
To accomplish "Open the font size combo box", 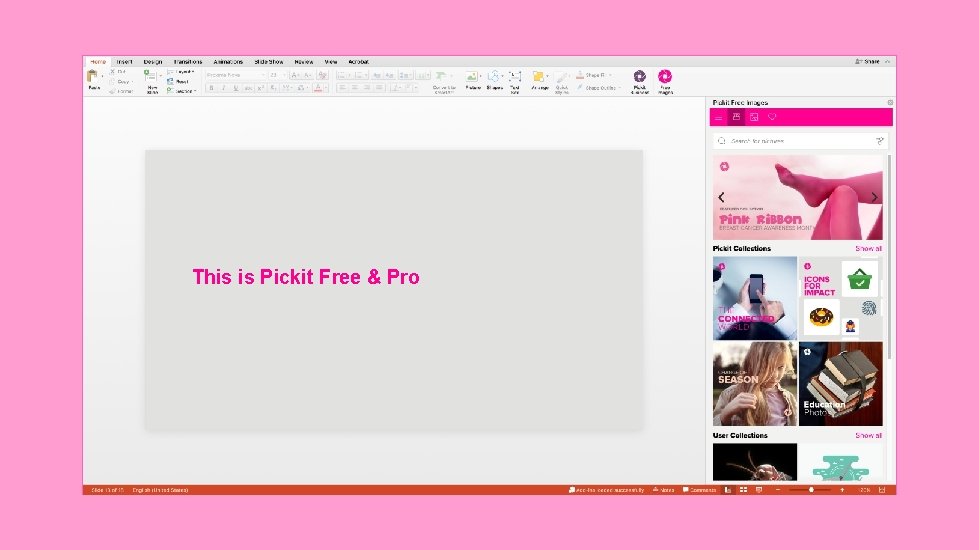I will (x=277, y=75).
